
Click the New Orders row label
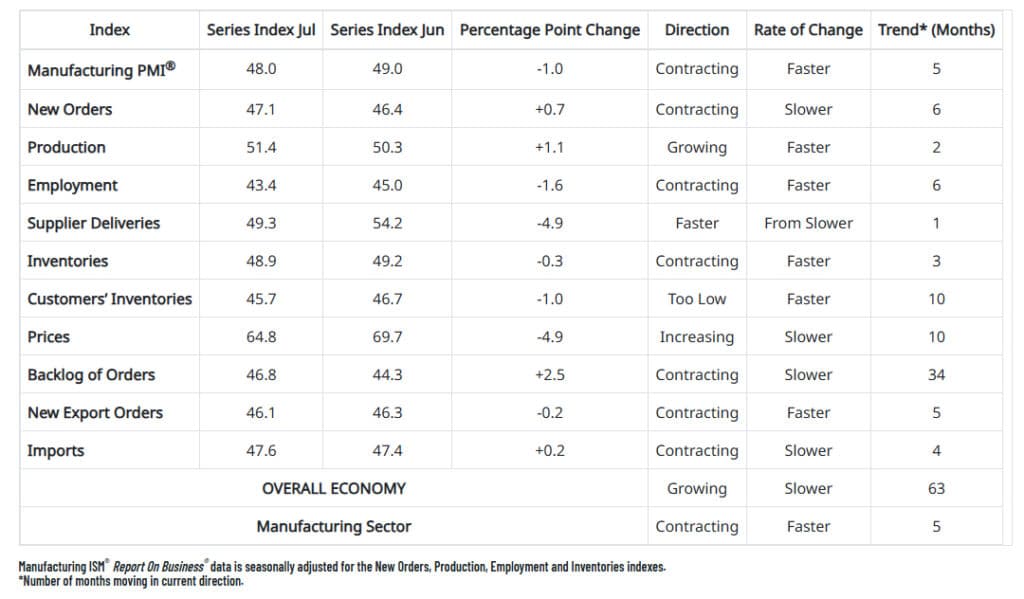(x=70, y=109)
